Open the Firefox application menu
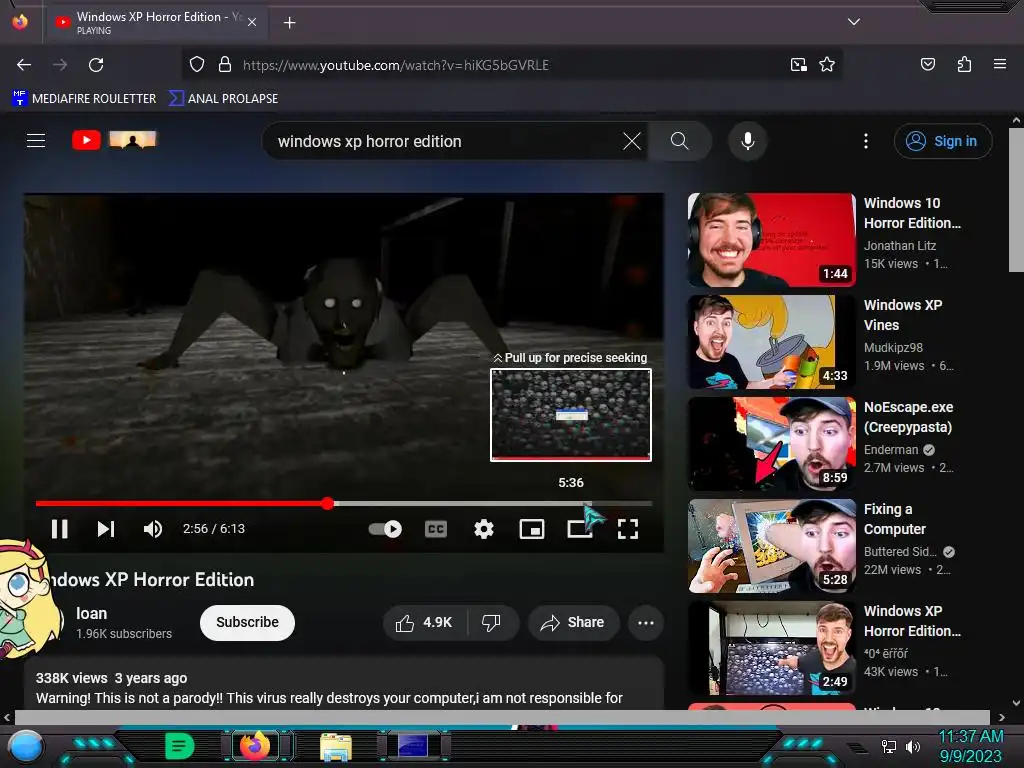1024x768 pixels. click(999, 65)
